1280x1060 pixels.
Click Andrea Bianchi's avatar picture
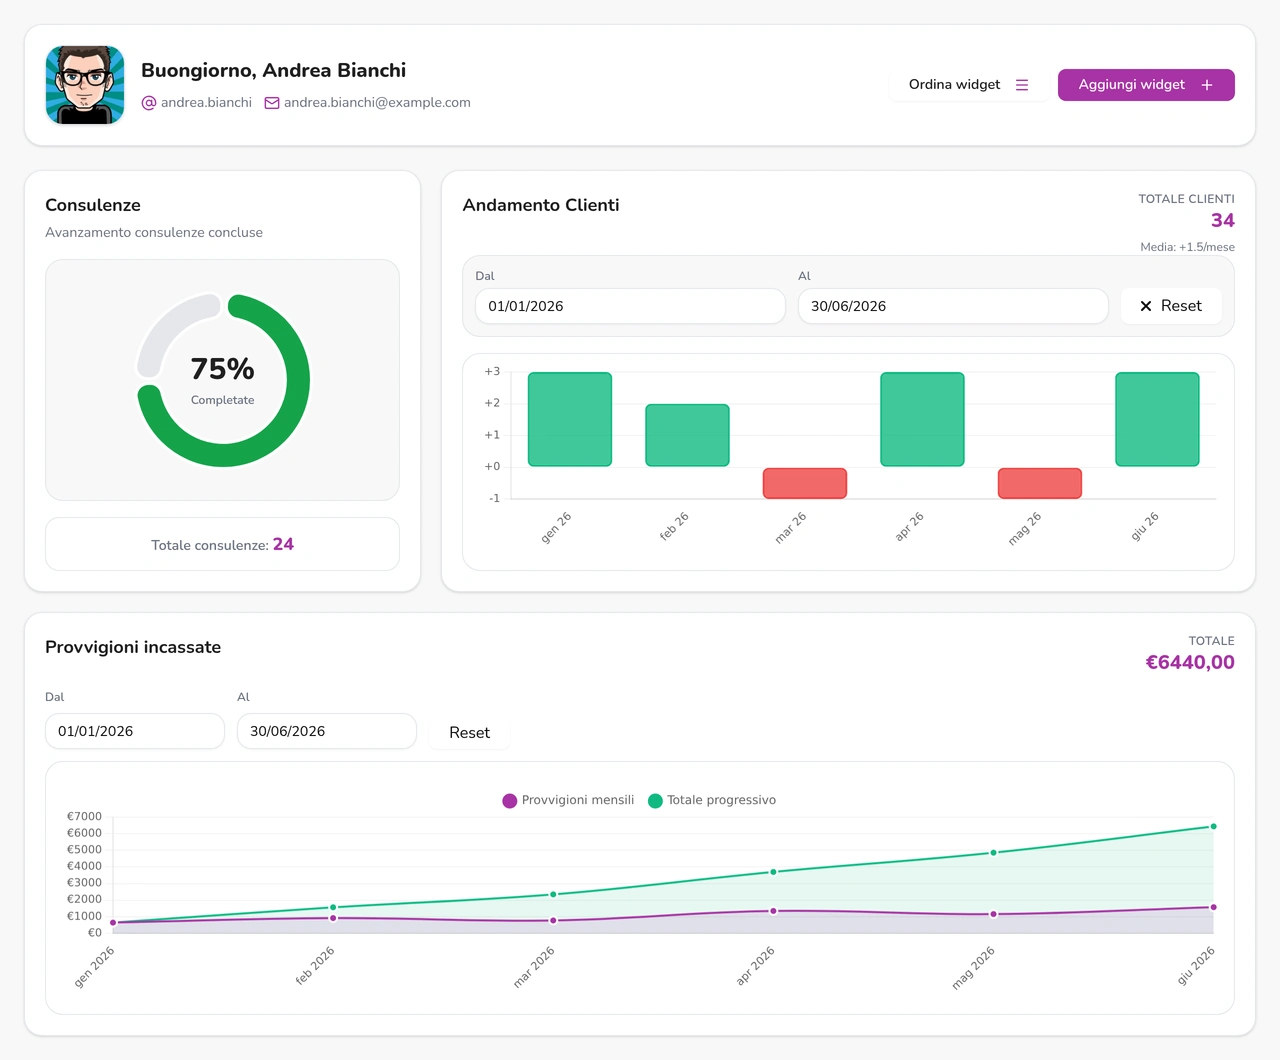(x=85, y=85)
